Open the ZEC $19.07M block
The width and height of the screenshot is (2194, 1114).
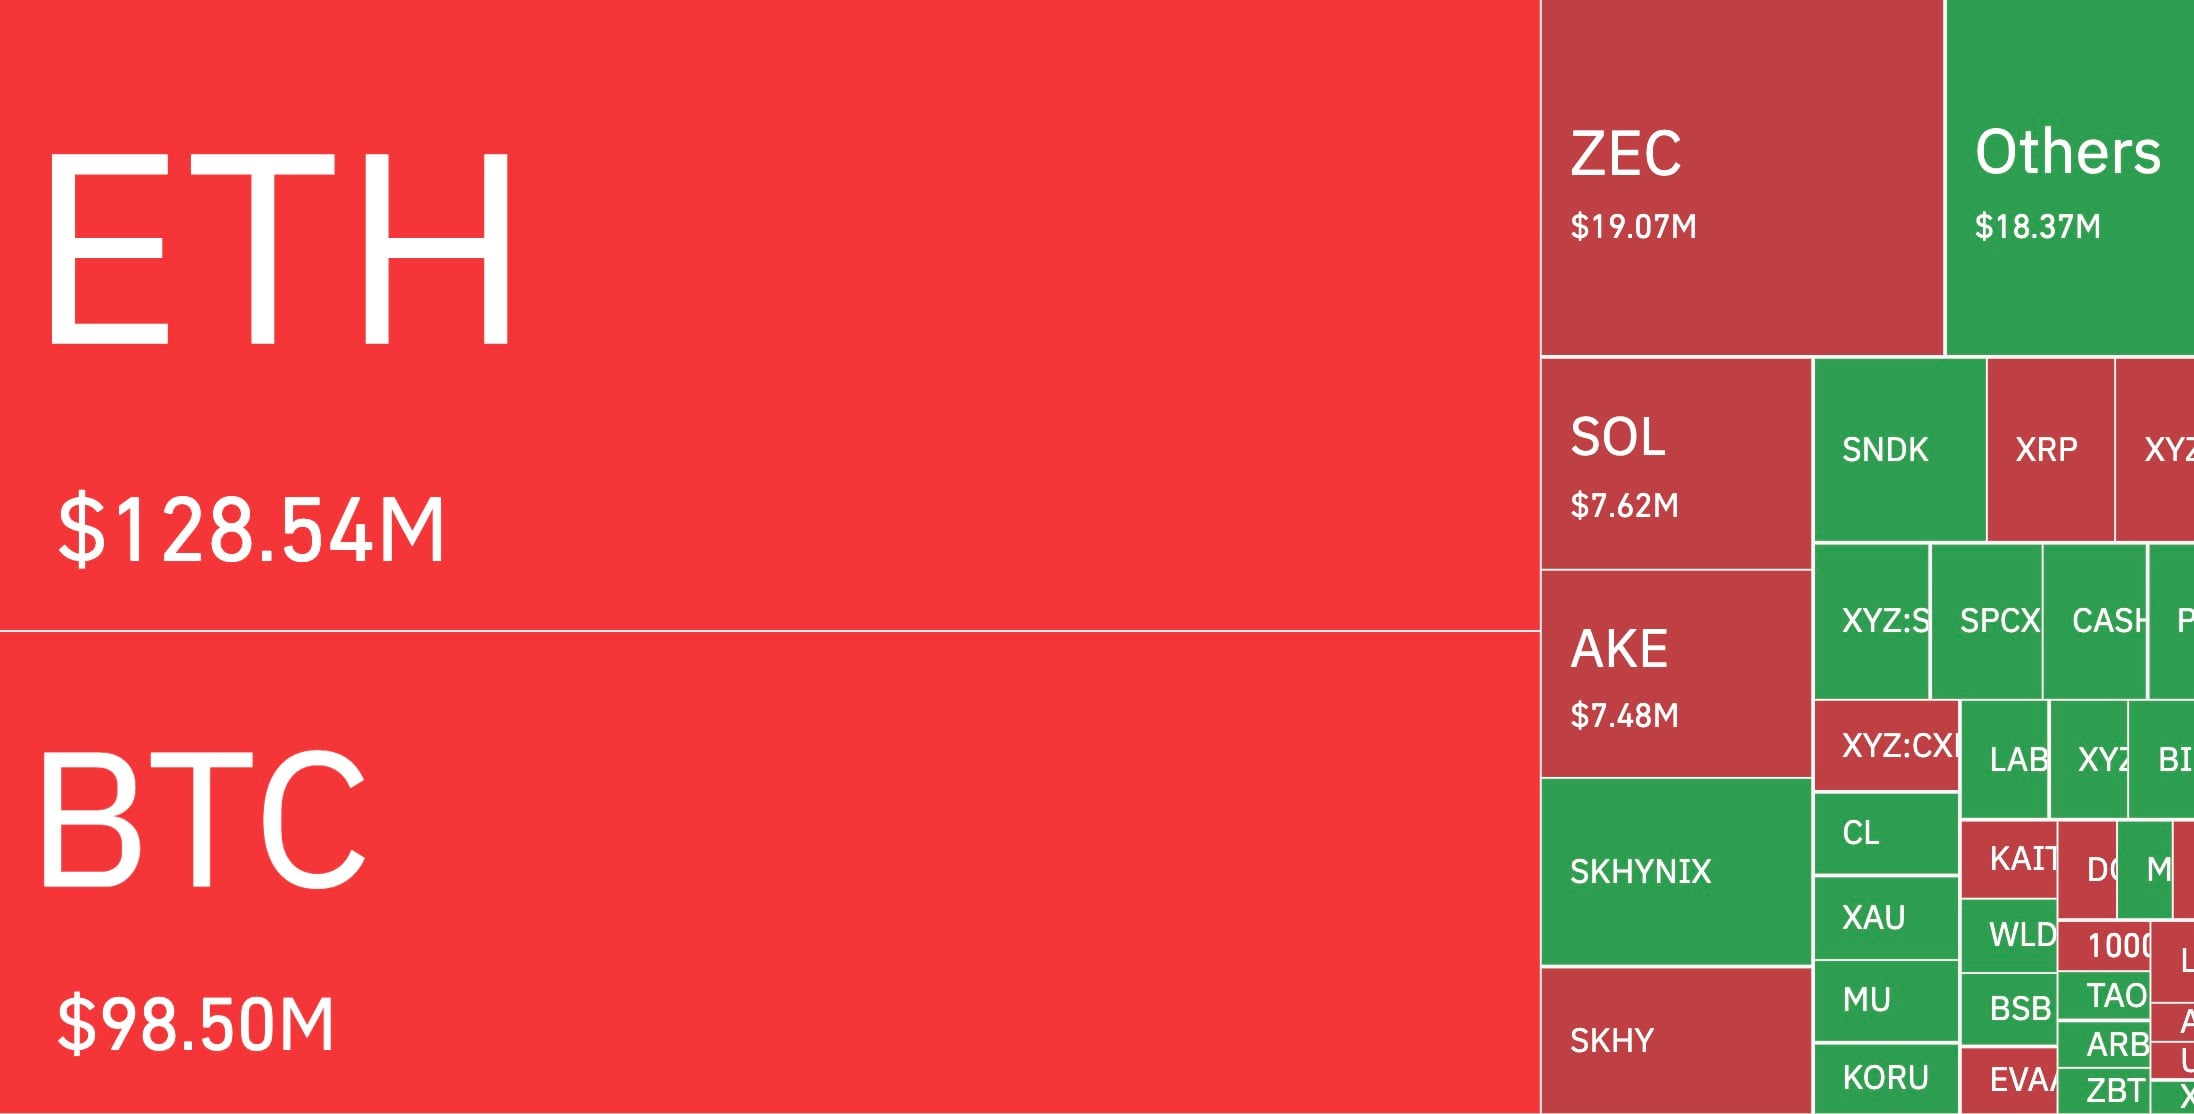pos(1742,177)
